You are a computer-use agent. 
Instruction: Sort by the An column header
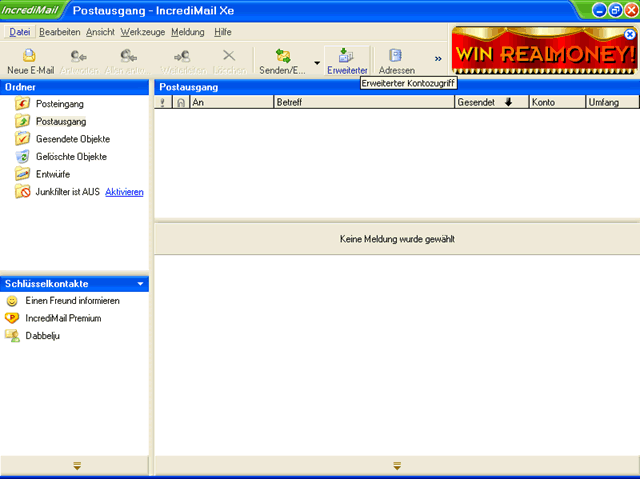[x=232, y=102]
